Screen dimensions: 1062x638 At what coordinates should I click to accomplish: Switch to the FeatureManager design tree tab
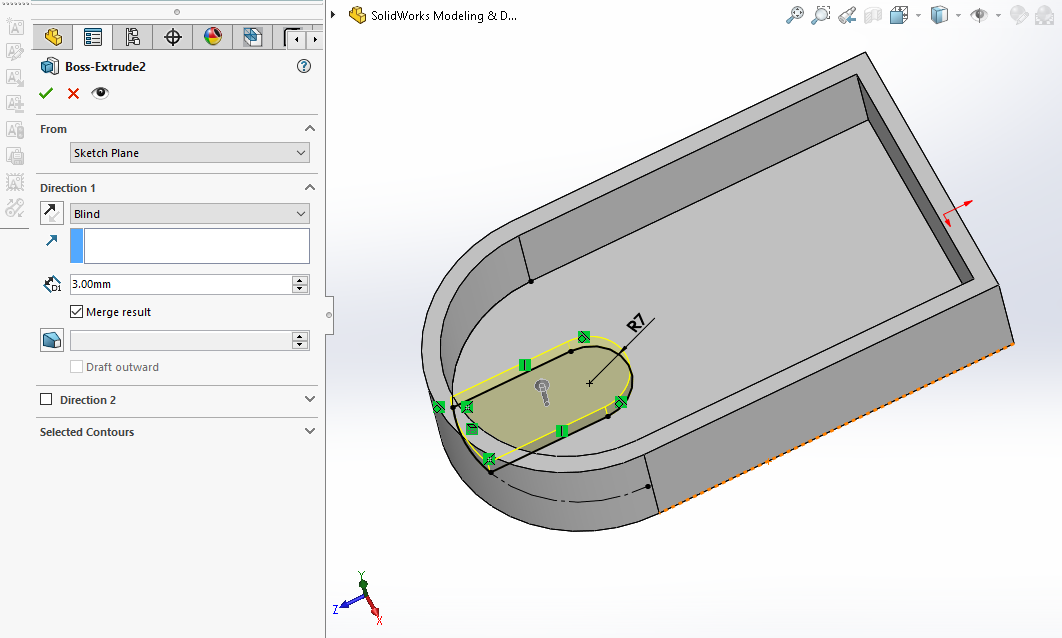click(53, 38)
